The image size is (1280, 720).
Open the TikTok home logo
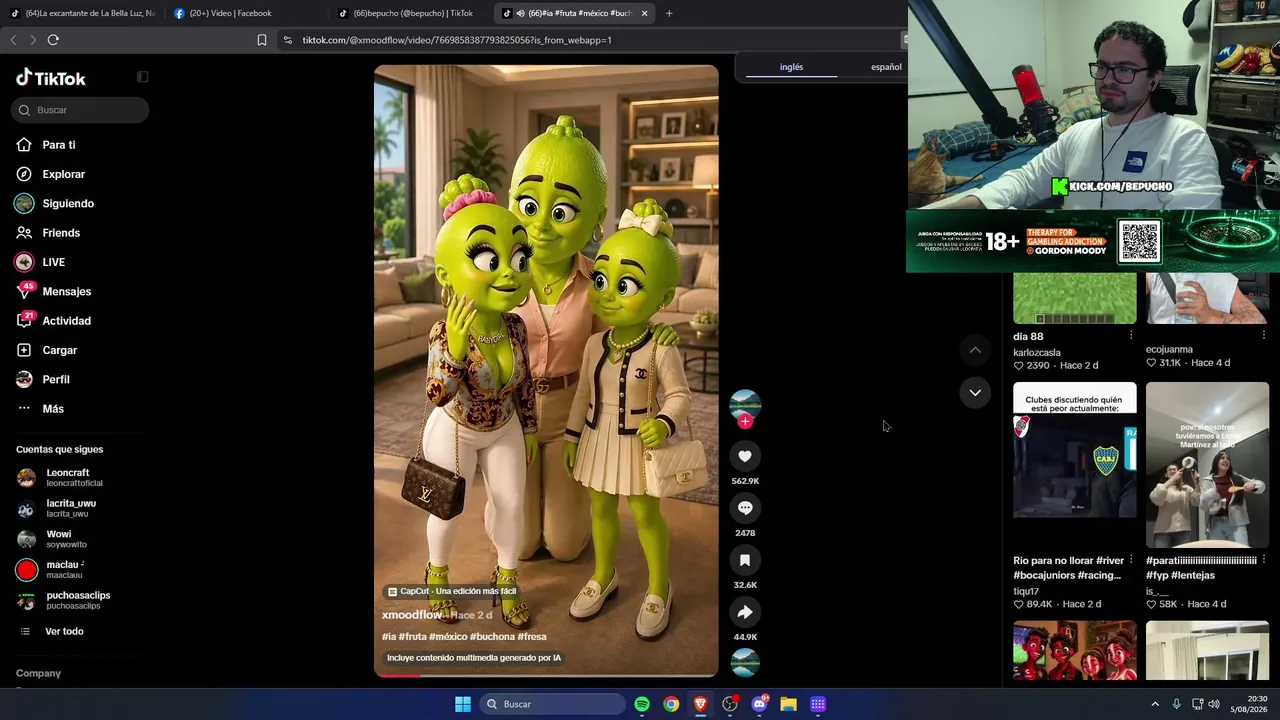pyautogui.click(x=51, y=78)
